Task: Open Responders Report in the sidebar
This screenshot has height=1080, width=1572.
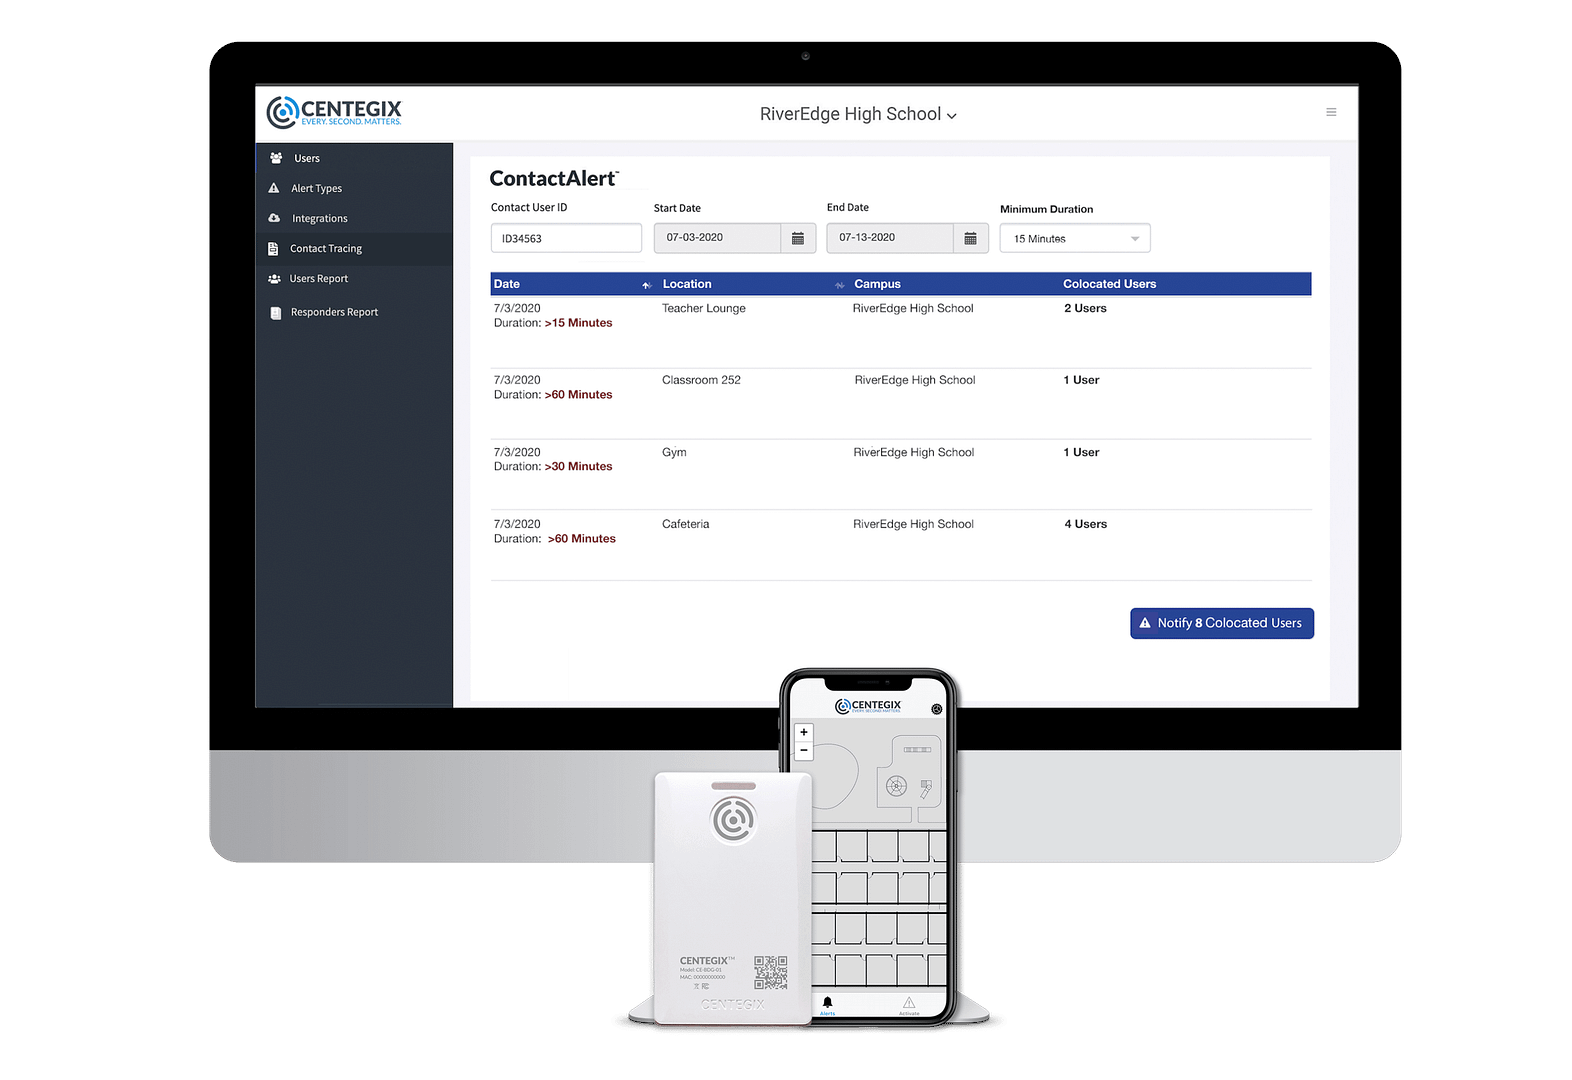Action: (354, 312)
